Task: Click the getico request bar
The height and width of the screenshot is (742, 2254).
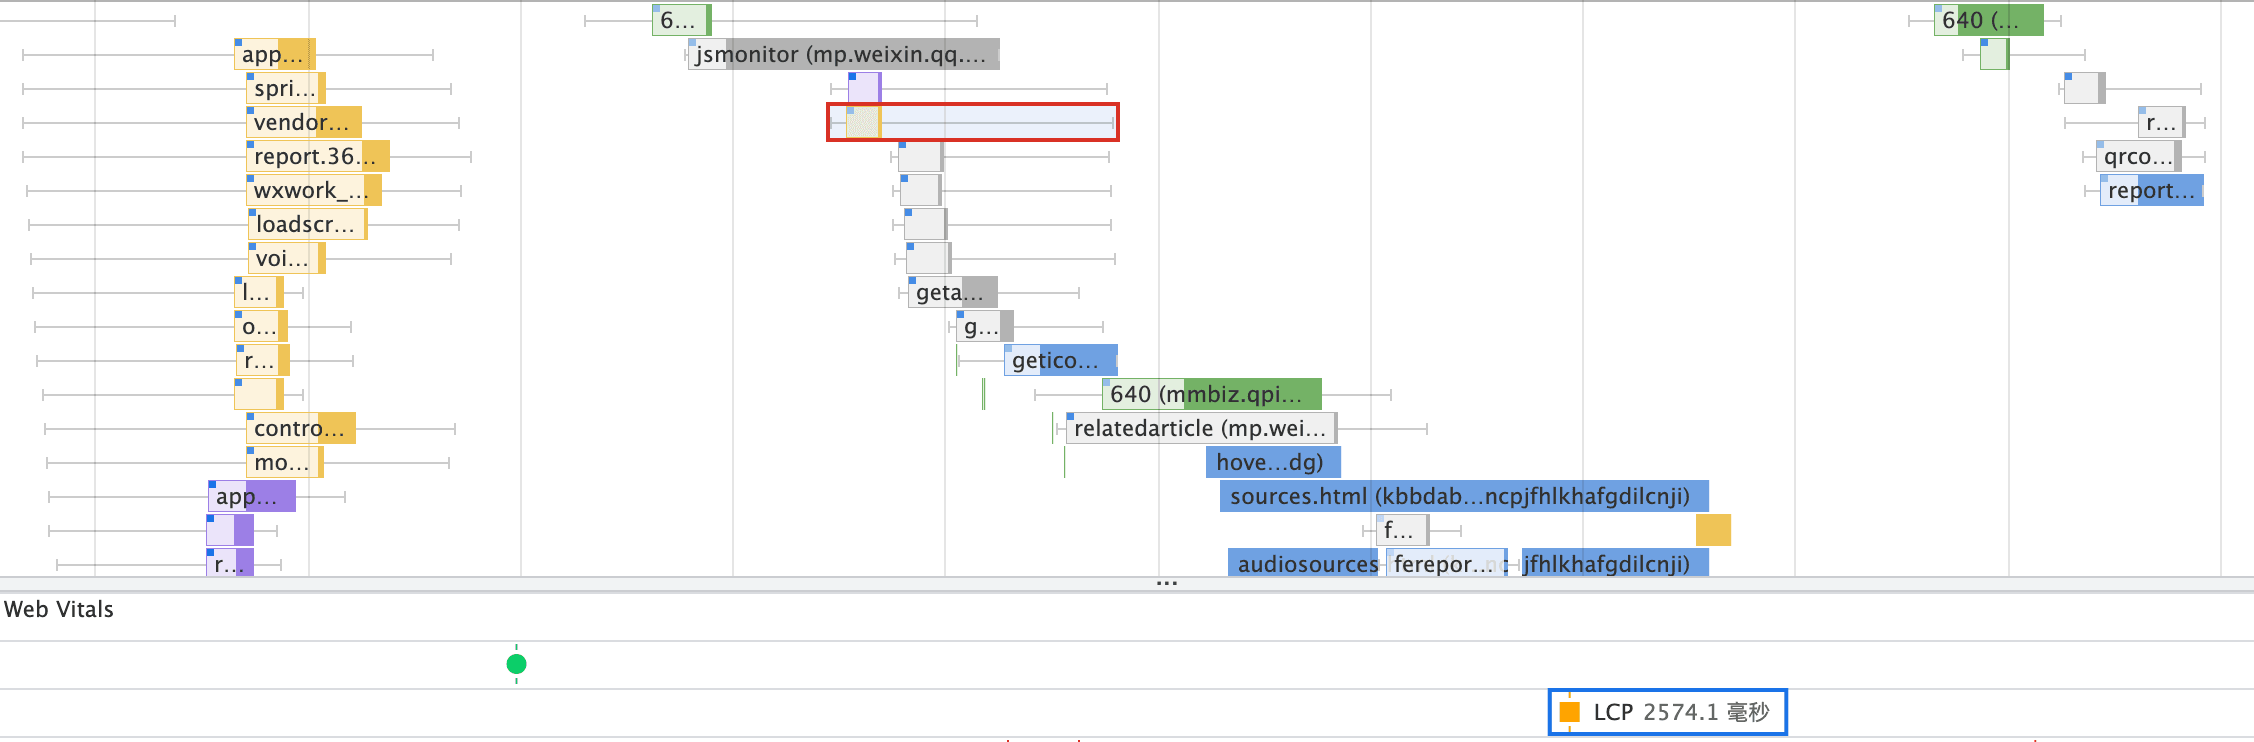Action: click(x=1060, y=360)
